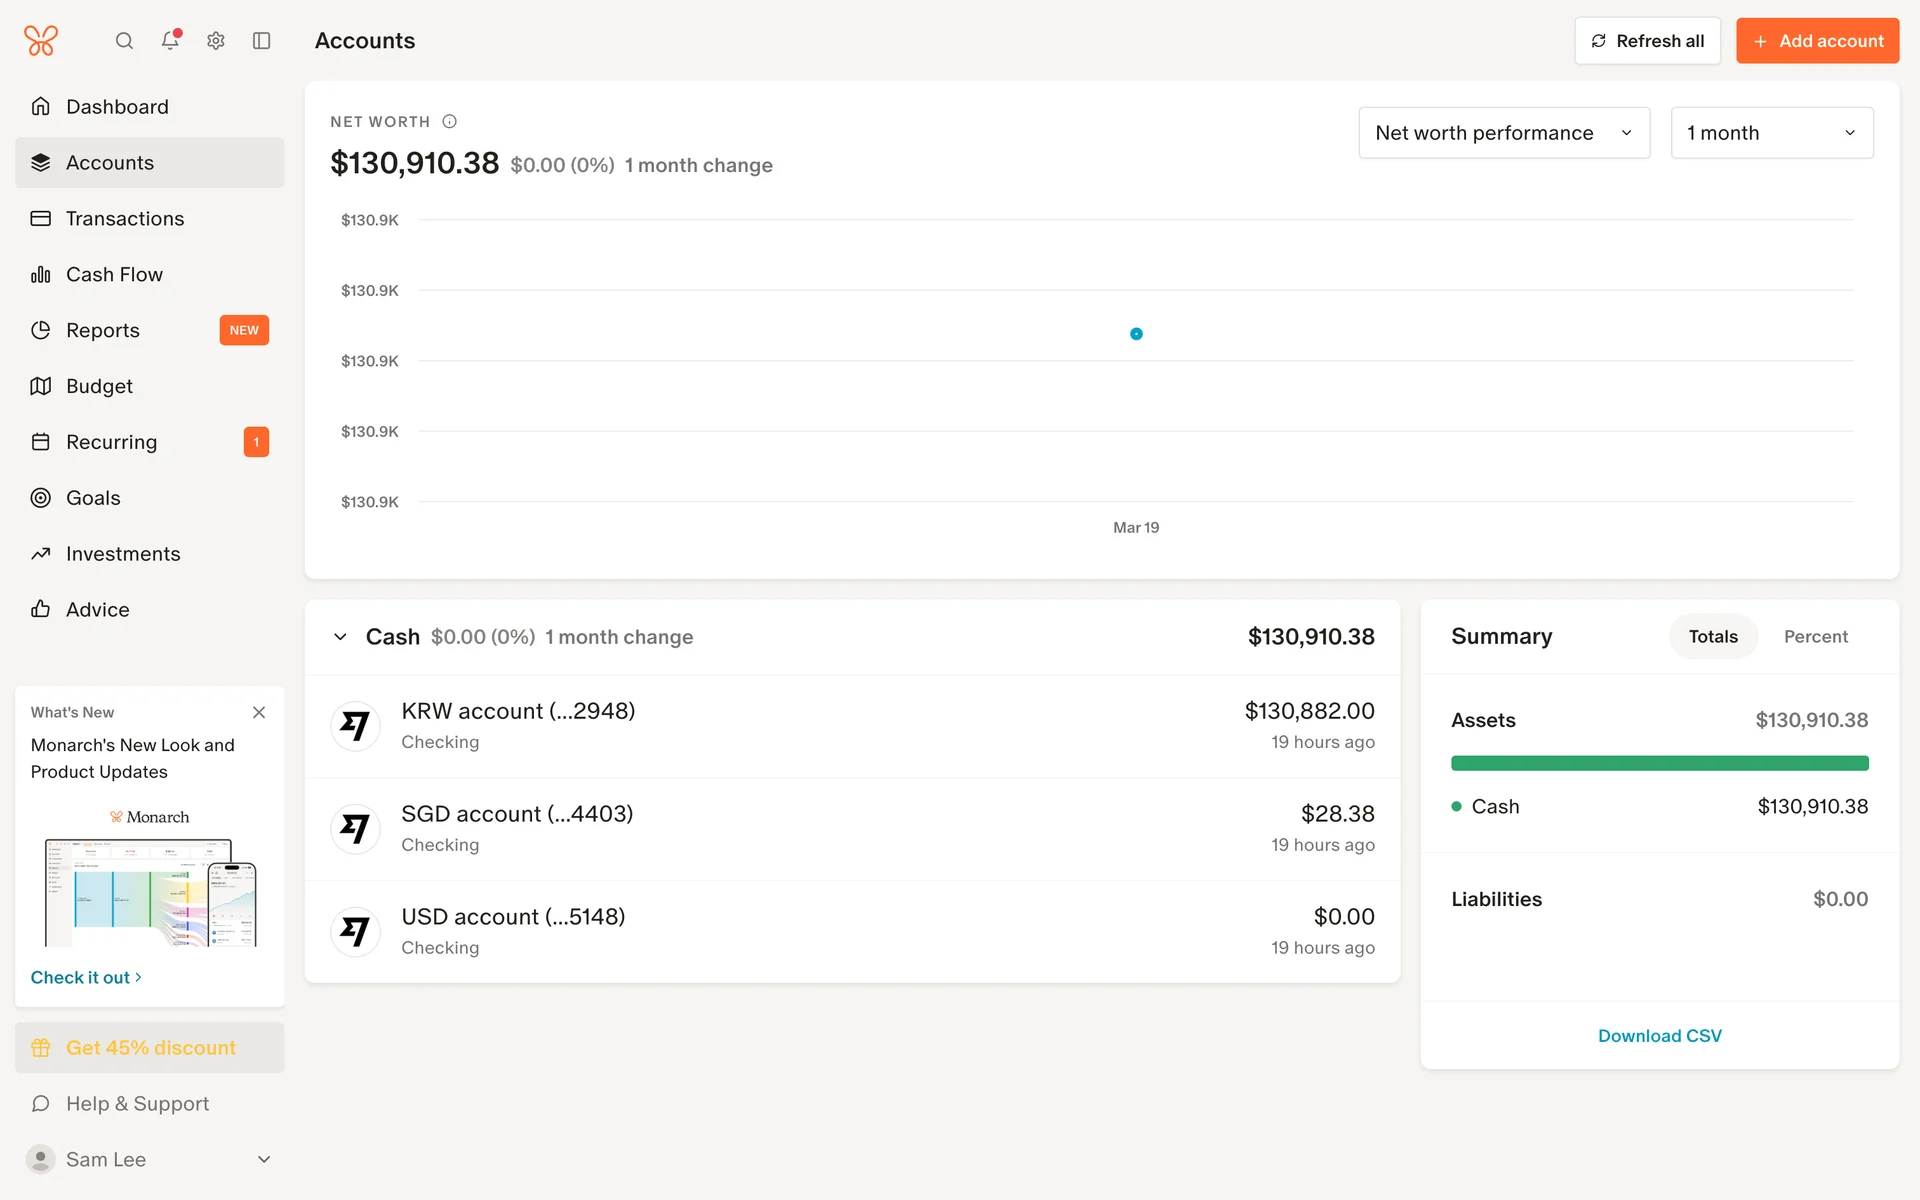Open Cash Flow page
Screen dimensions: 1920x1200
(114, 275)
